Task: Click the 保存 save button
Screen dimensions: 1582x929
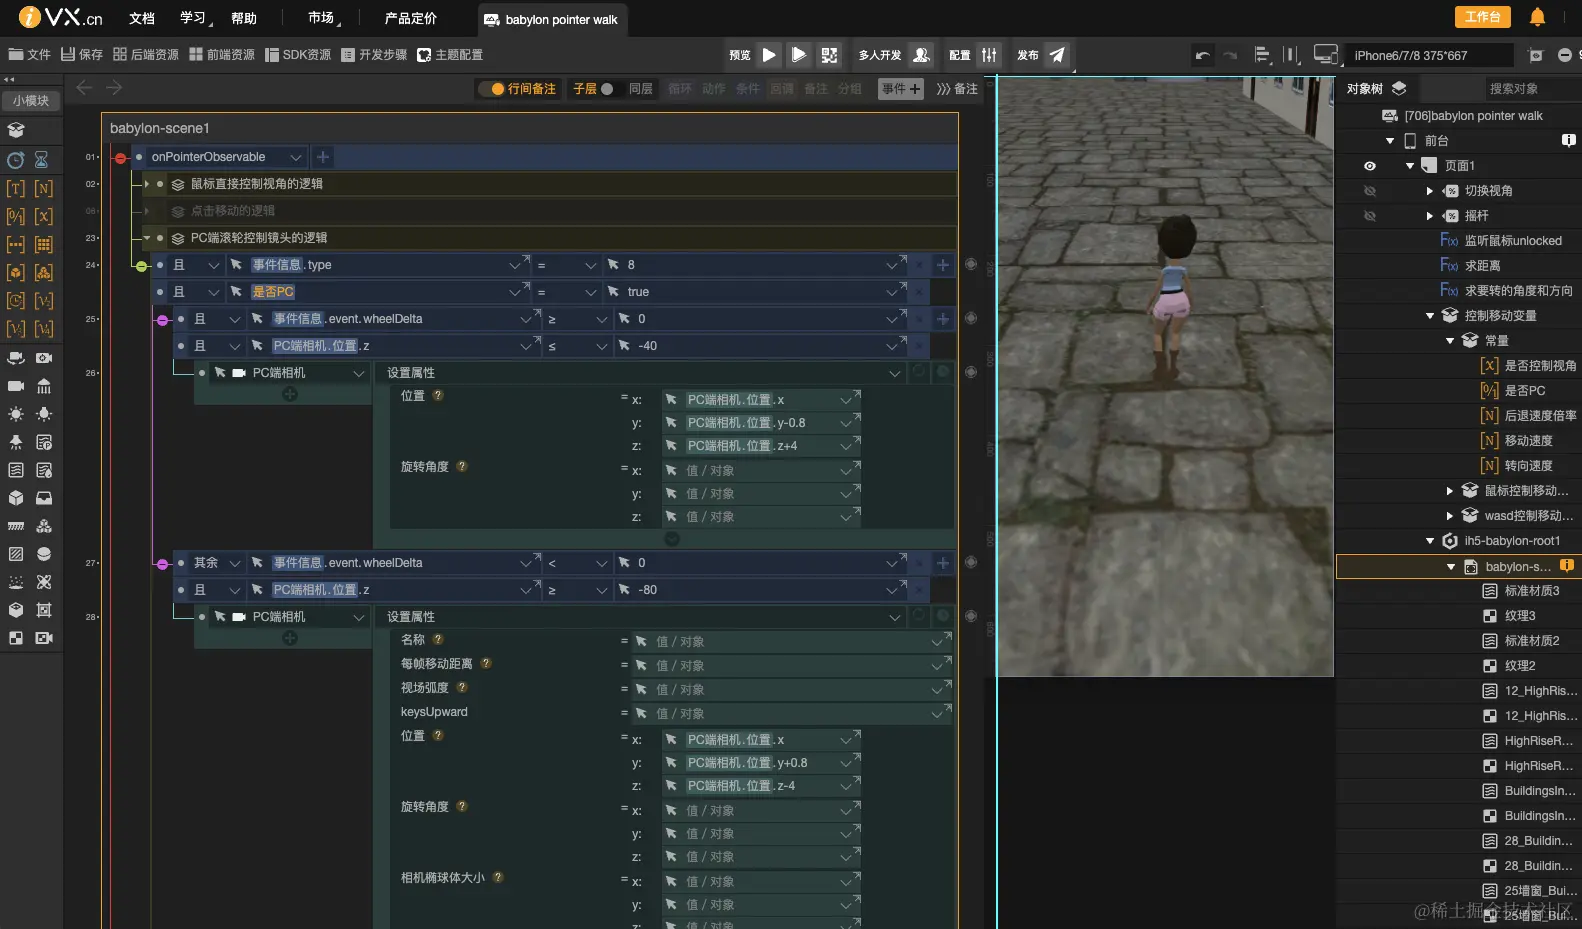Action: click(x=82, y=55)
